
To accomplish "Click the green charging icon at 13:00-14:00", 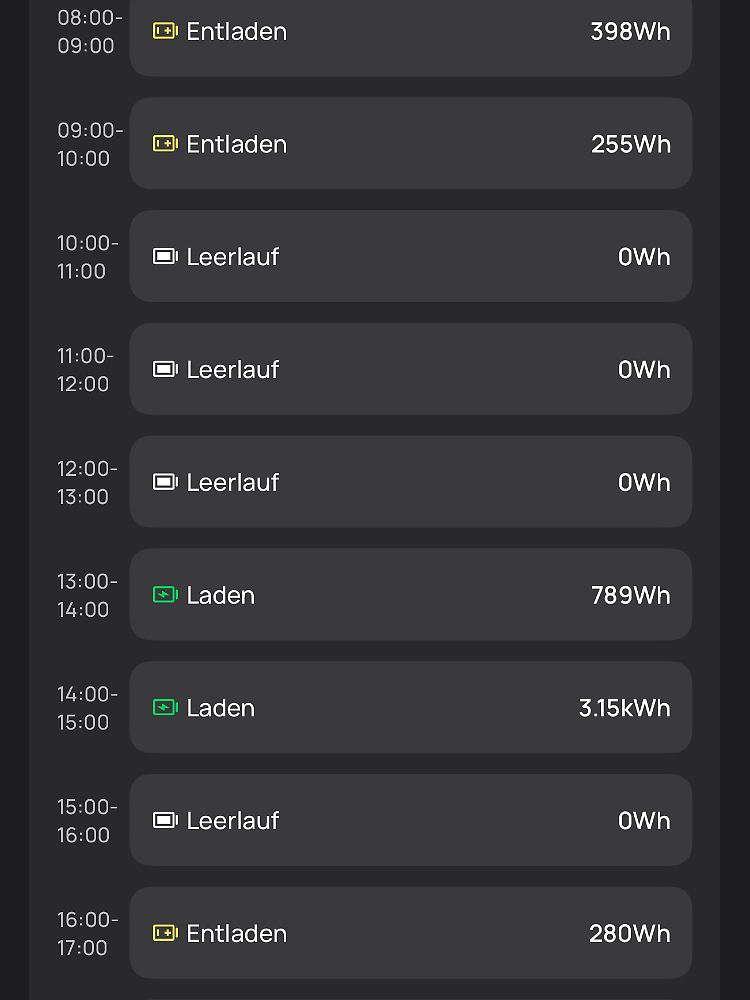I will 165,594.
